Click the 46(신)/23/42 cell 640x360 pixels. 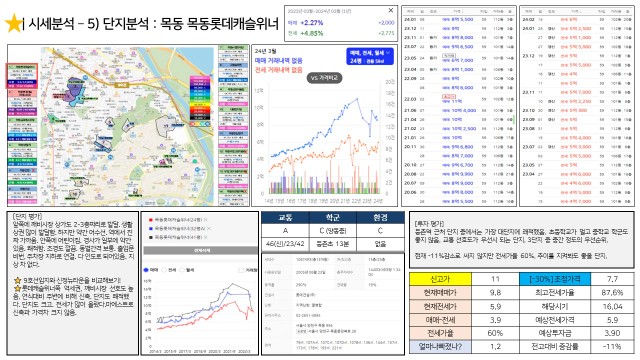click(x=285, y=244)
